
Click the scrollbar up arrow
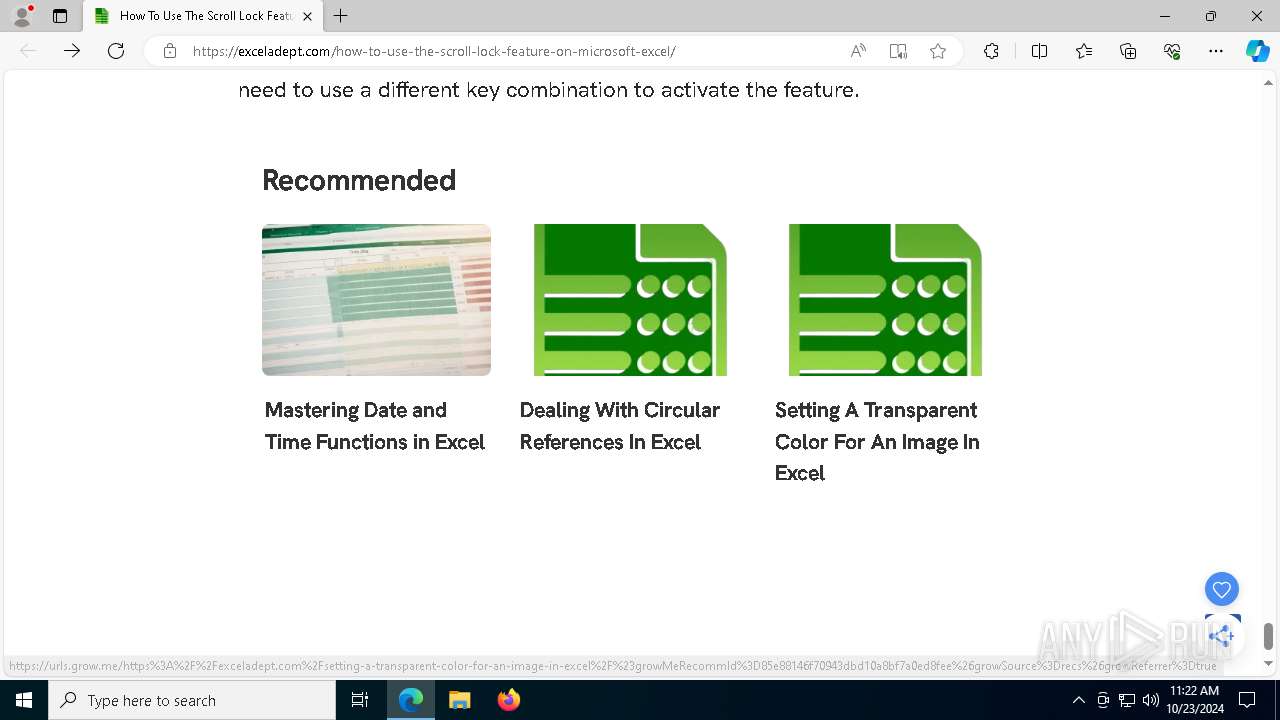click(x=1268, y=83)
